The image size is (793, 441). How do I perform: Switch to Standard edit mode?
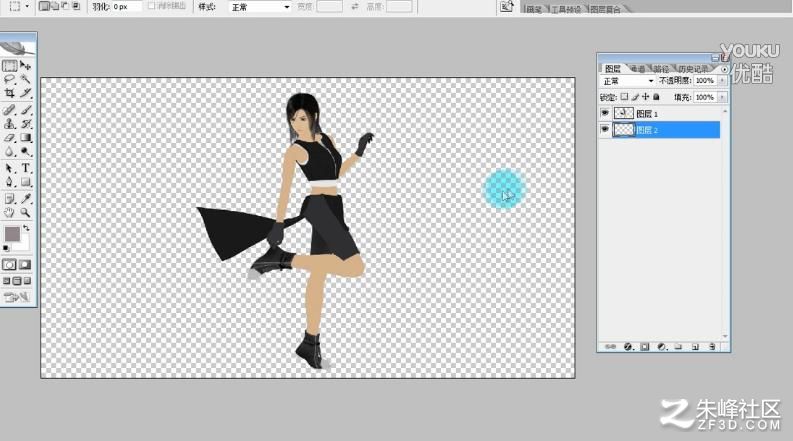[10, 264]
